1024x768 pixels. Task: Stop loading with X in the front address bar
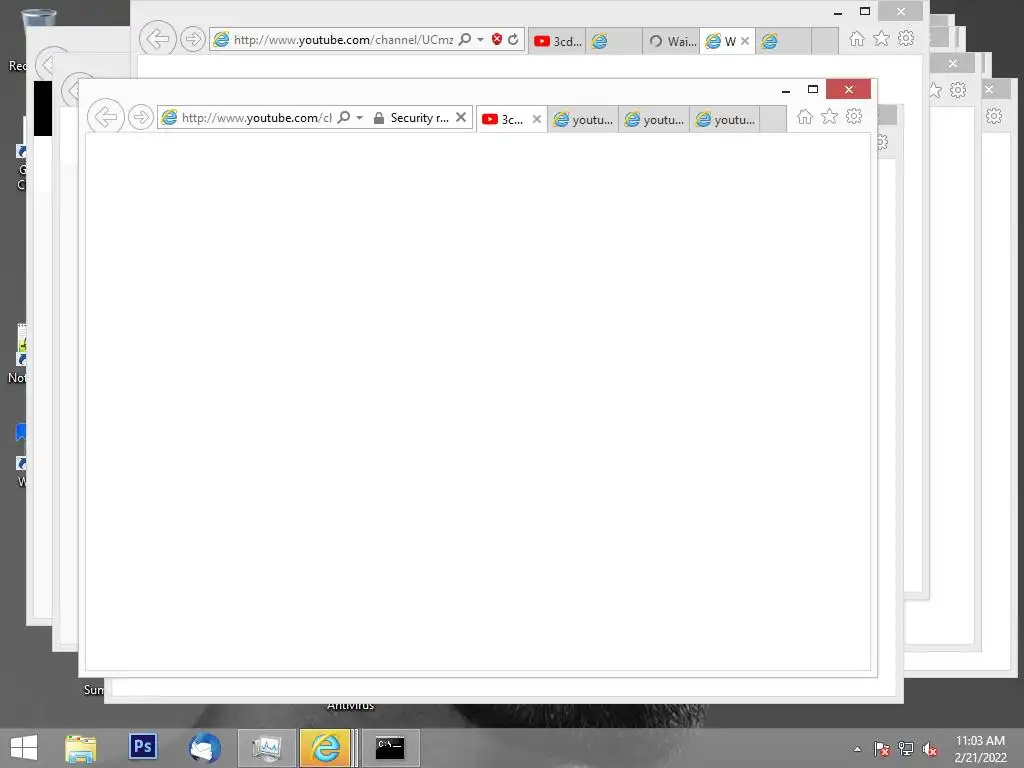click(x=461, y=118)
